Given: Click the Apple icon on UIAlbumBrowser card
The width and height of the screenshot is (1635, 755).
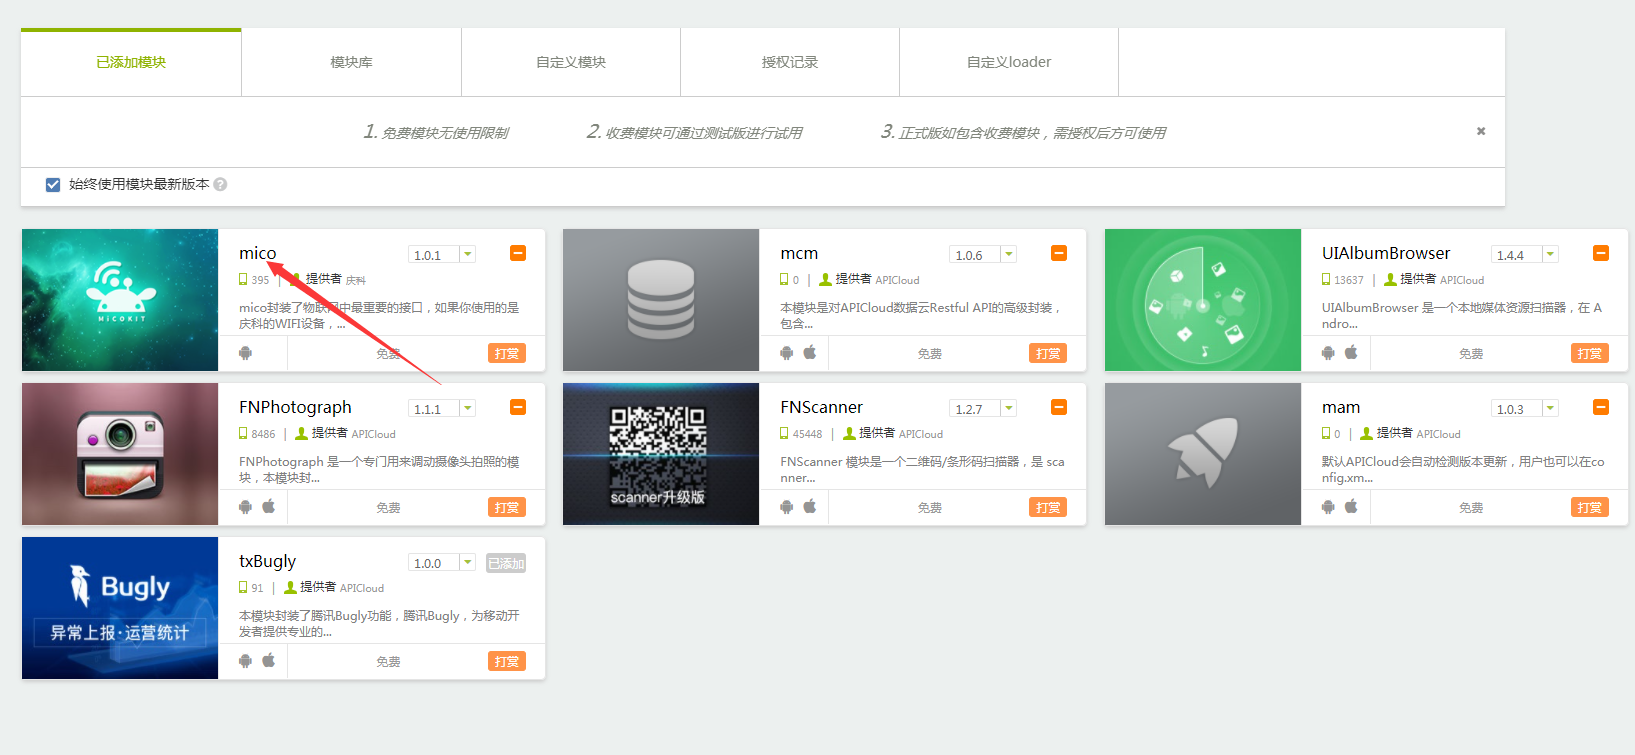Looking at the screenshot, I should 1351,352.
